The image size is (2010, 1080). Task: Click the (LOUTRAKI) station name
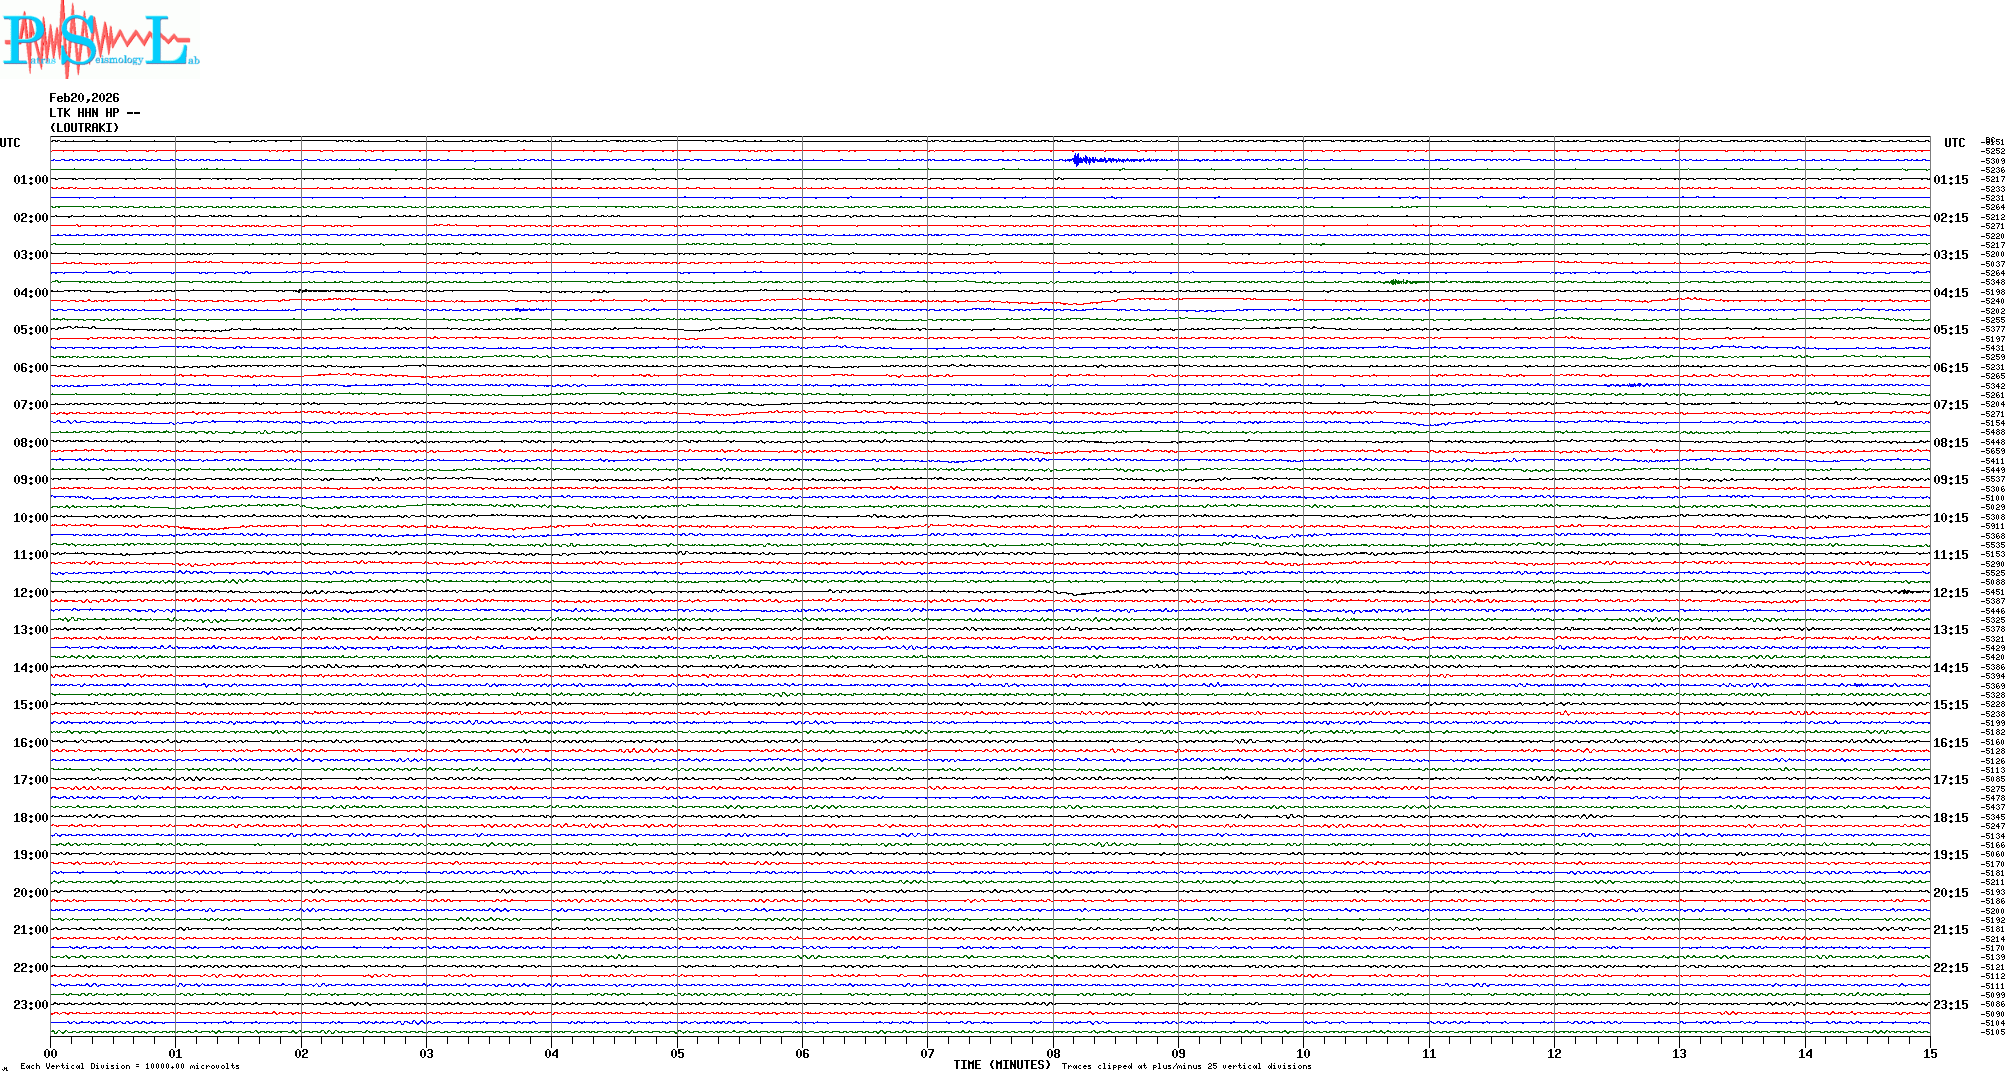point(84,128)
